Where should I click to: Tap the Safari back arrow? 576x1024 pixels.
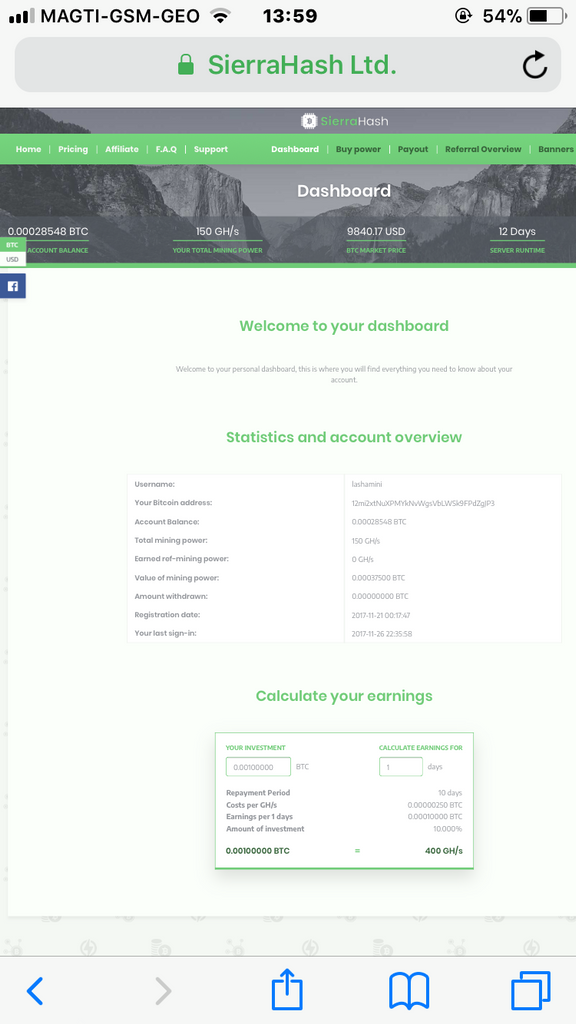[x=35, y=991]
